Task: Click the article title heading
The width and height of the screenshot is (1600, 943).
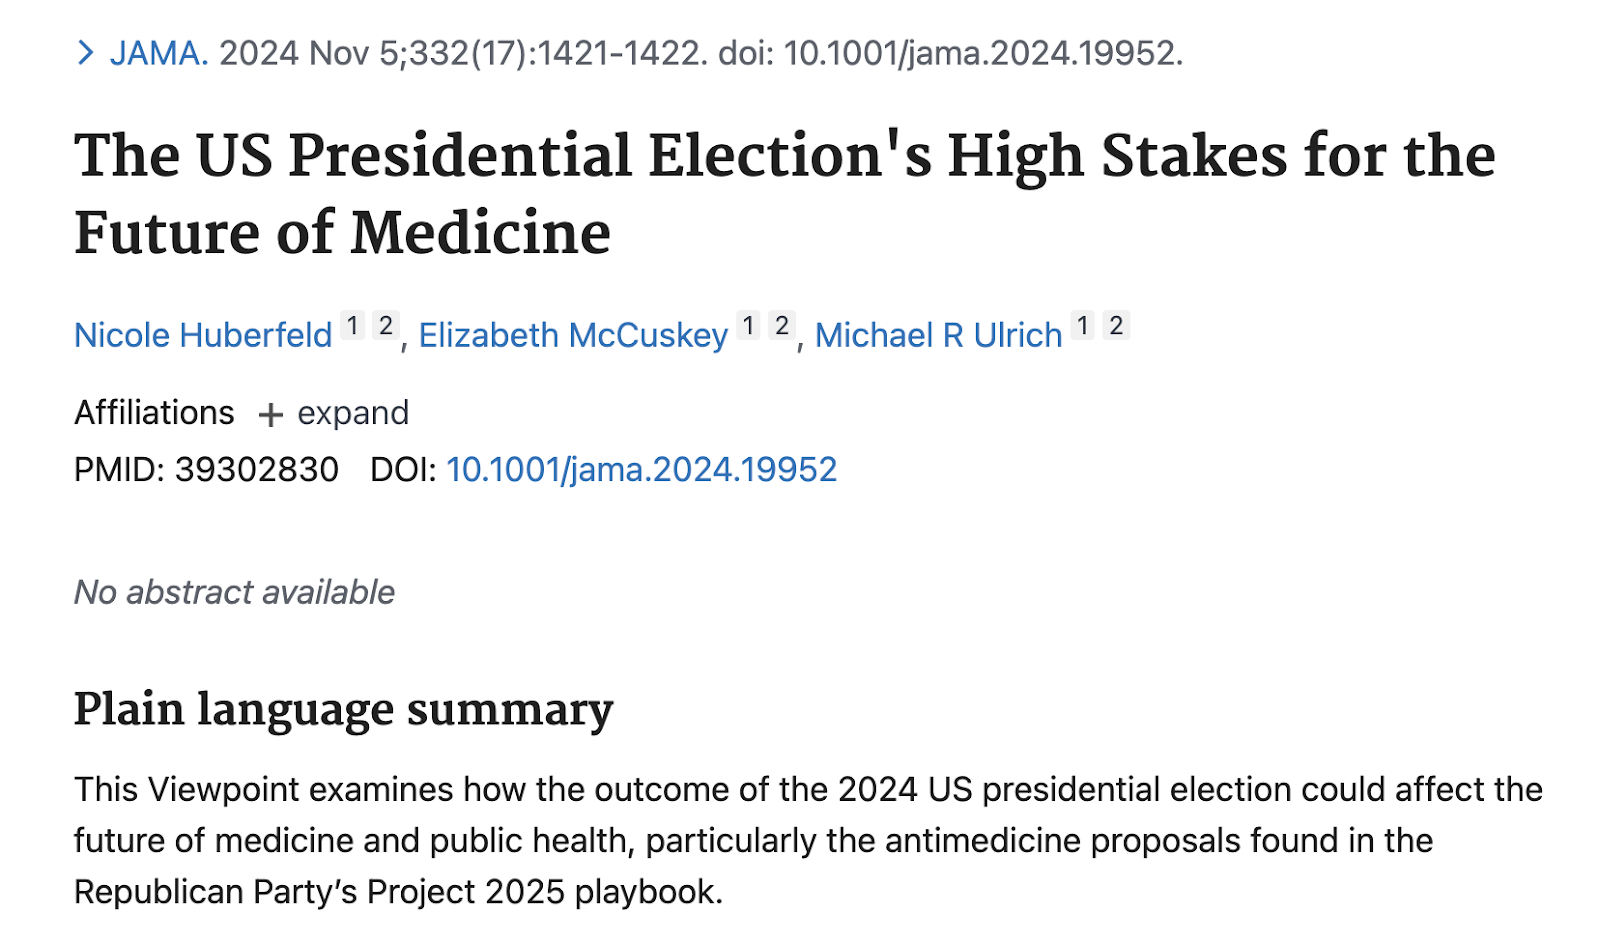Action: (785, 194)
